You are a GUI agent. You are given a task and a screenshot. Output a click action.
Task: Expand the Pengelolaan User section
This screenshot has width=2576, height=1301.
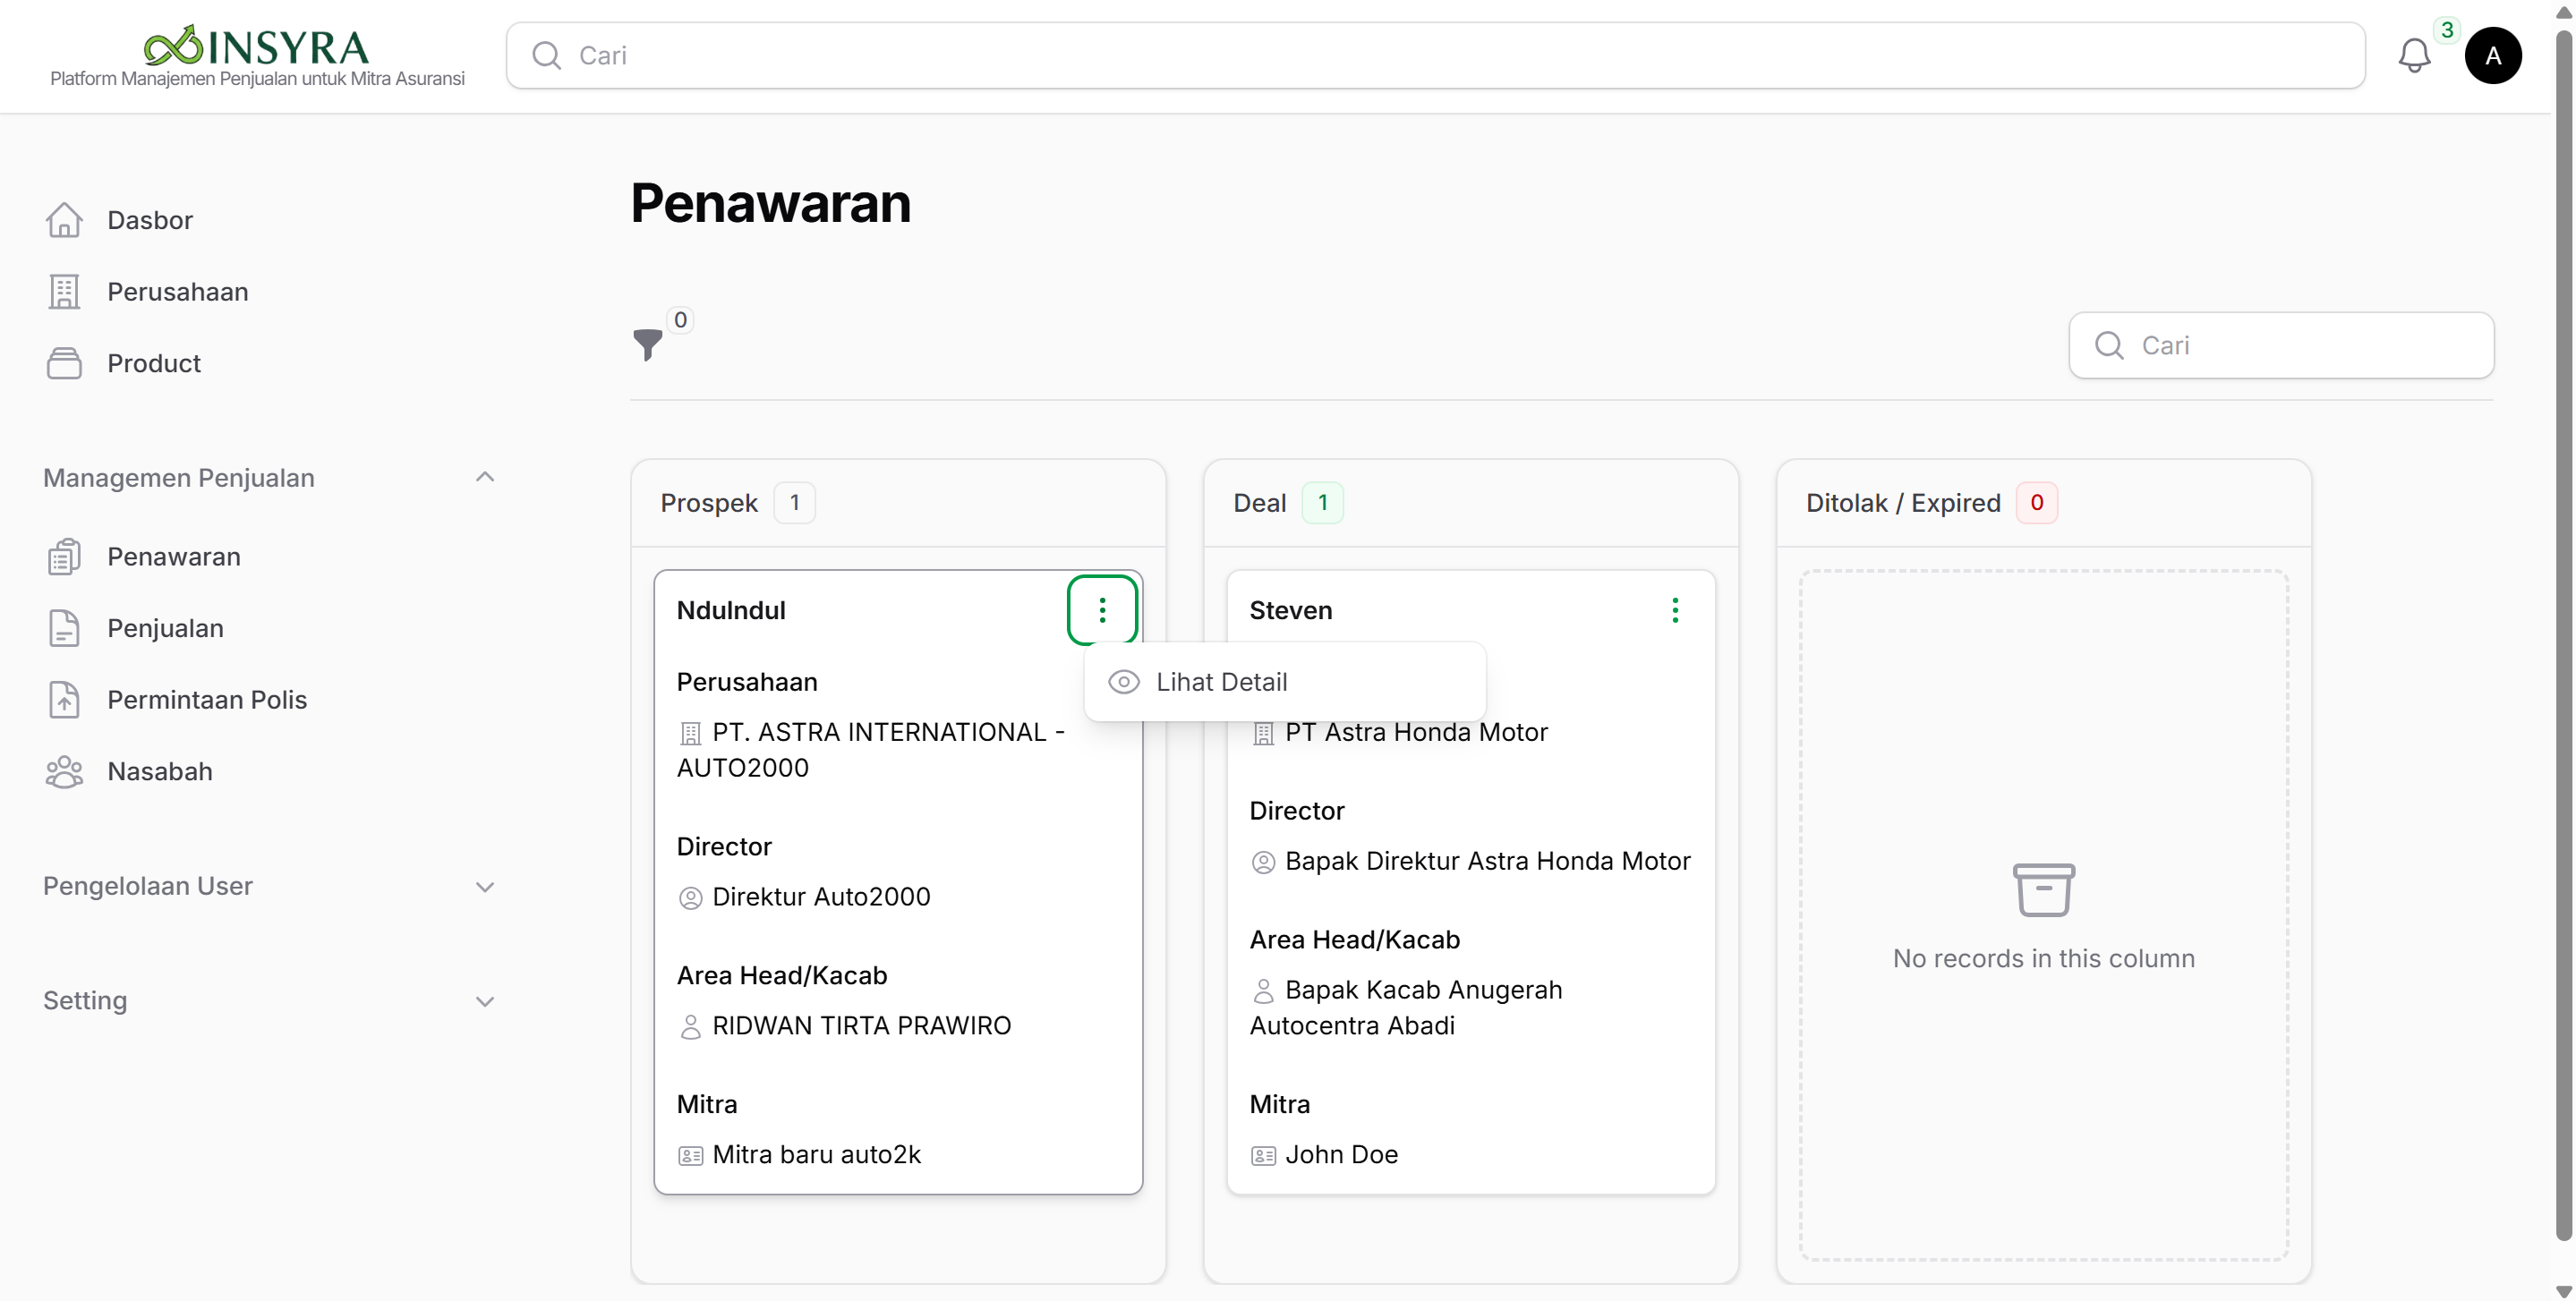[x=485, y=887]
